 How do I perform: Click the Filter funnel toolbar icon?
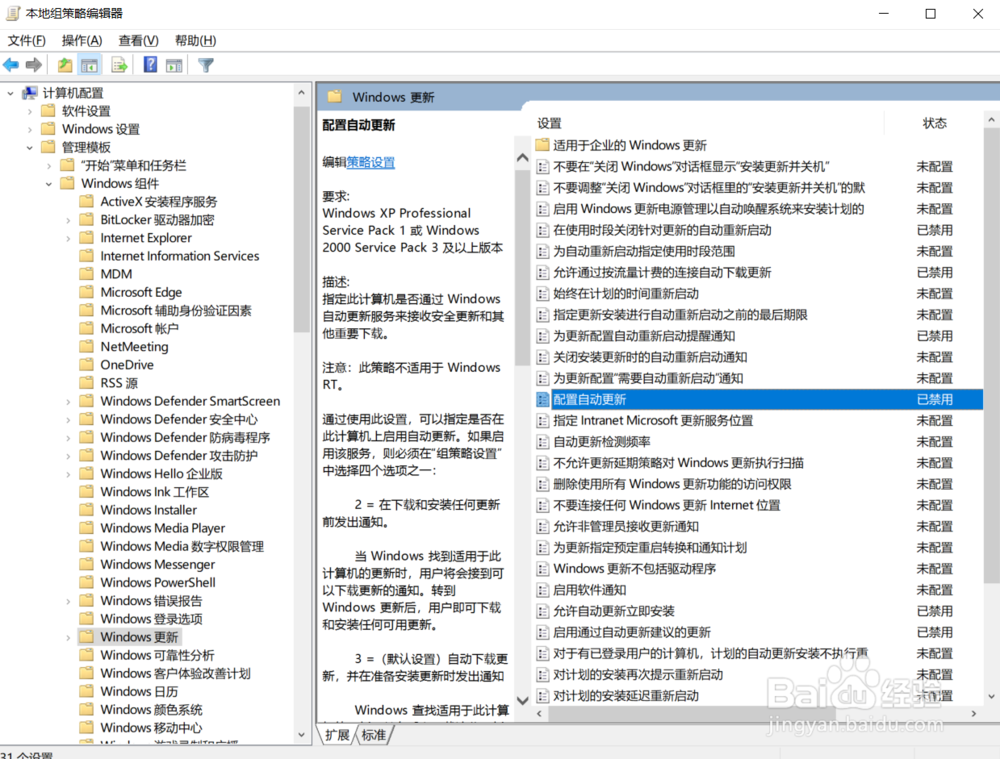click(x=205, y=65)
